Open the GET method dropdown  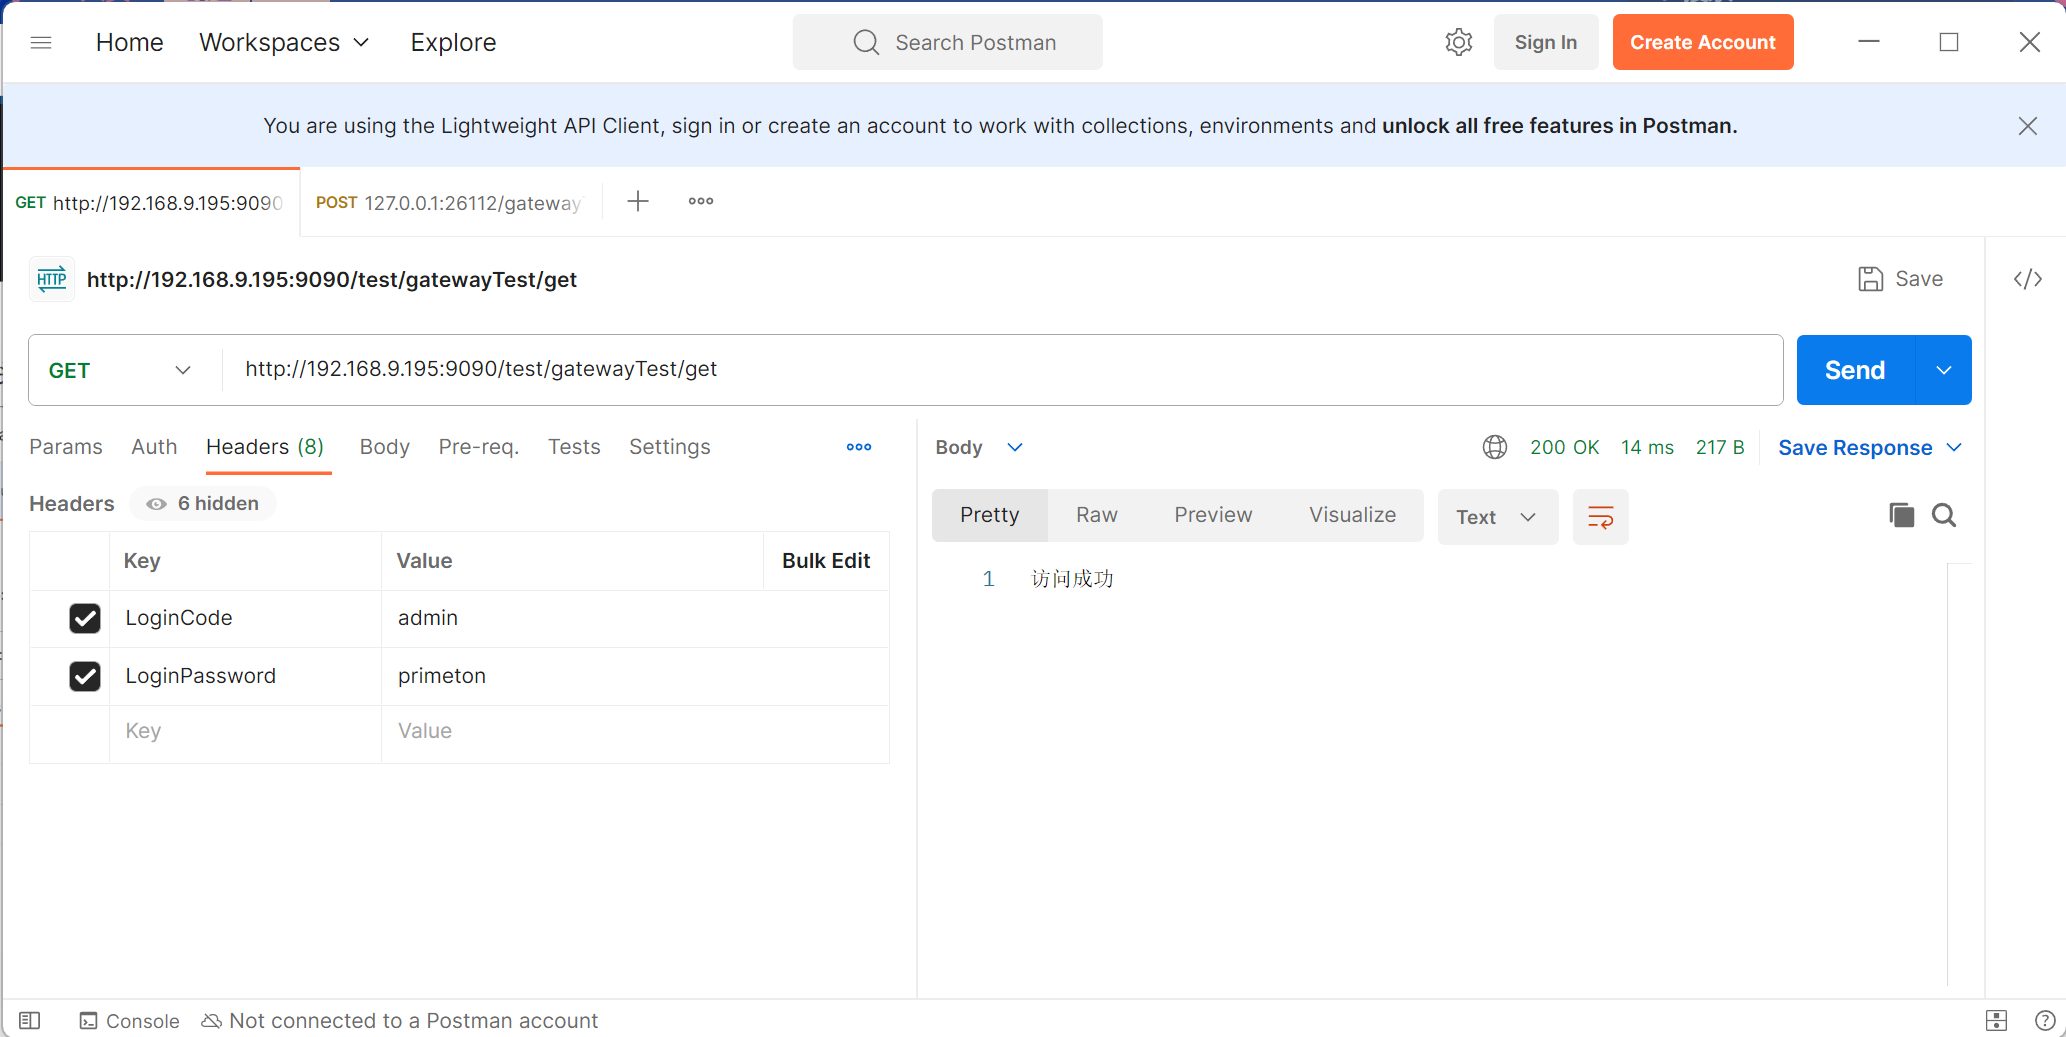coord(120,370)
